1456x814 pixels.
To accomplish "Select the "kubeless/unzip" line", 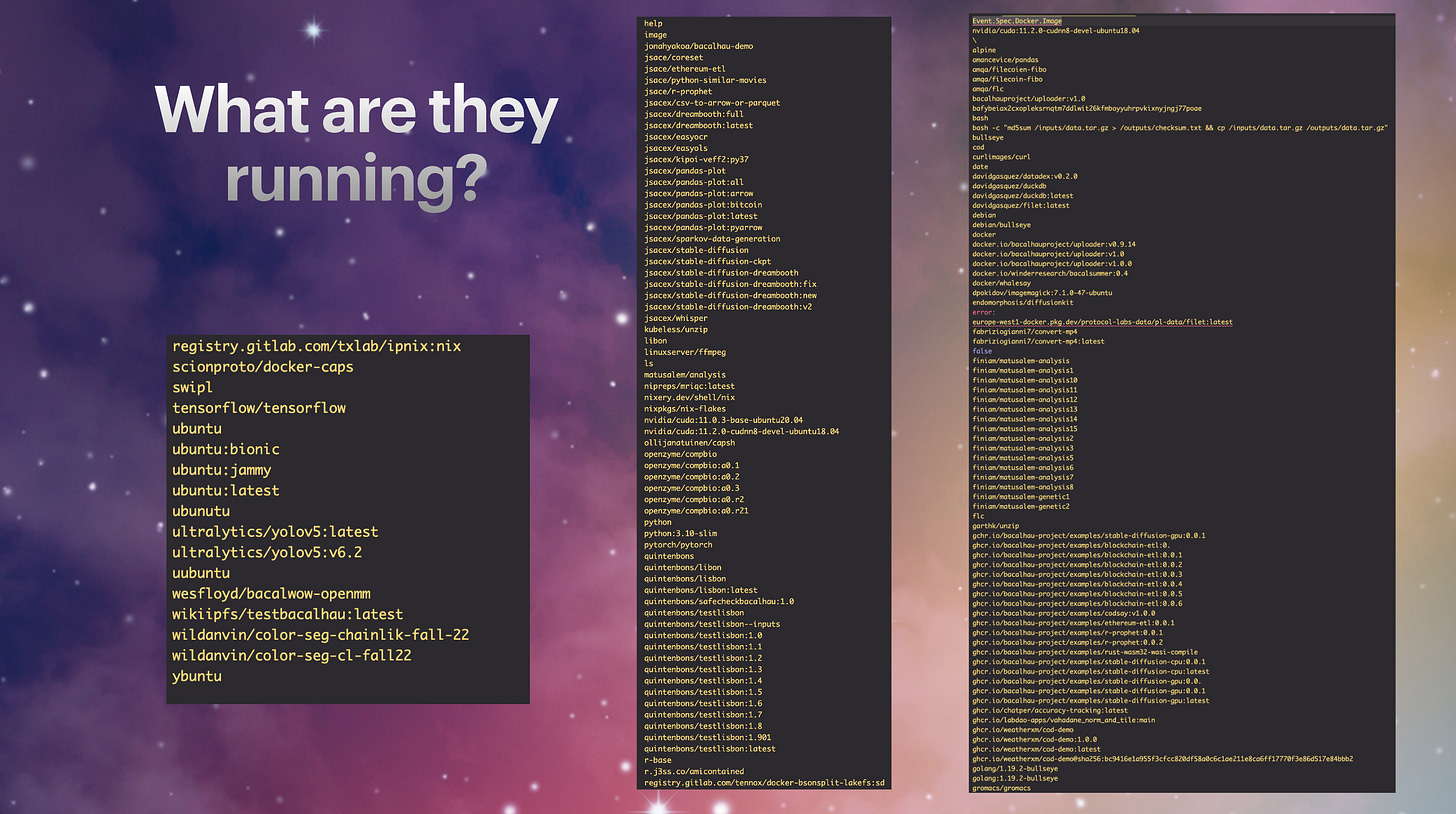I will [x=676, y=329].
